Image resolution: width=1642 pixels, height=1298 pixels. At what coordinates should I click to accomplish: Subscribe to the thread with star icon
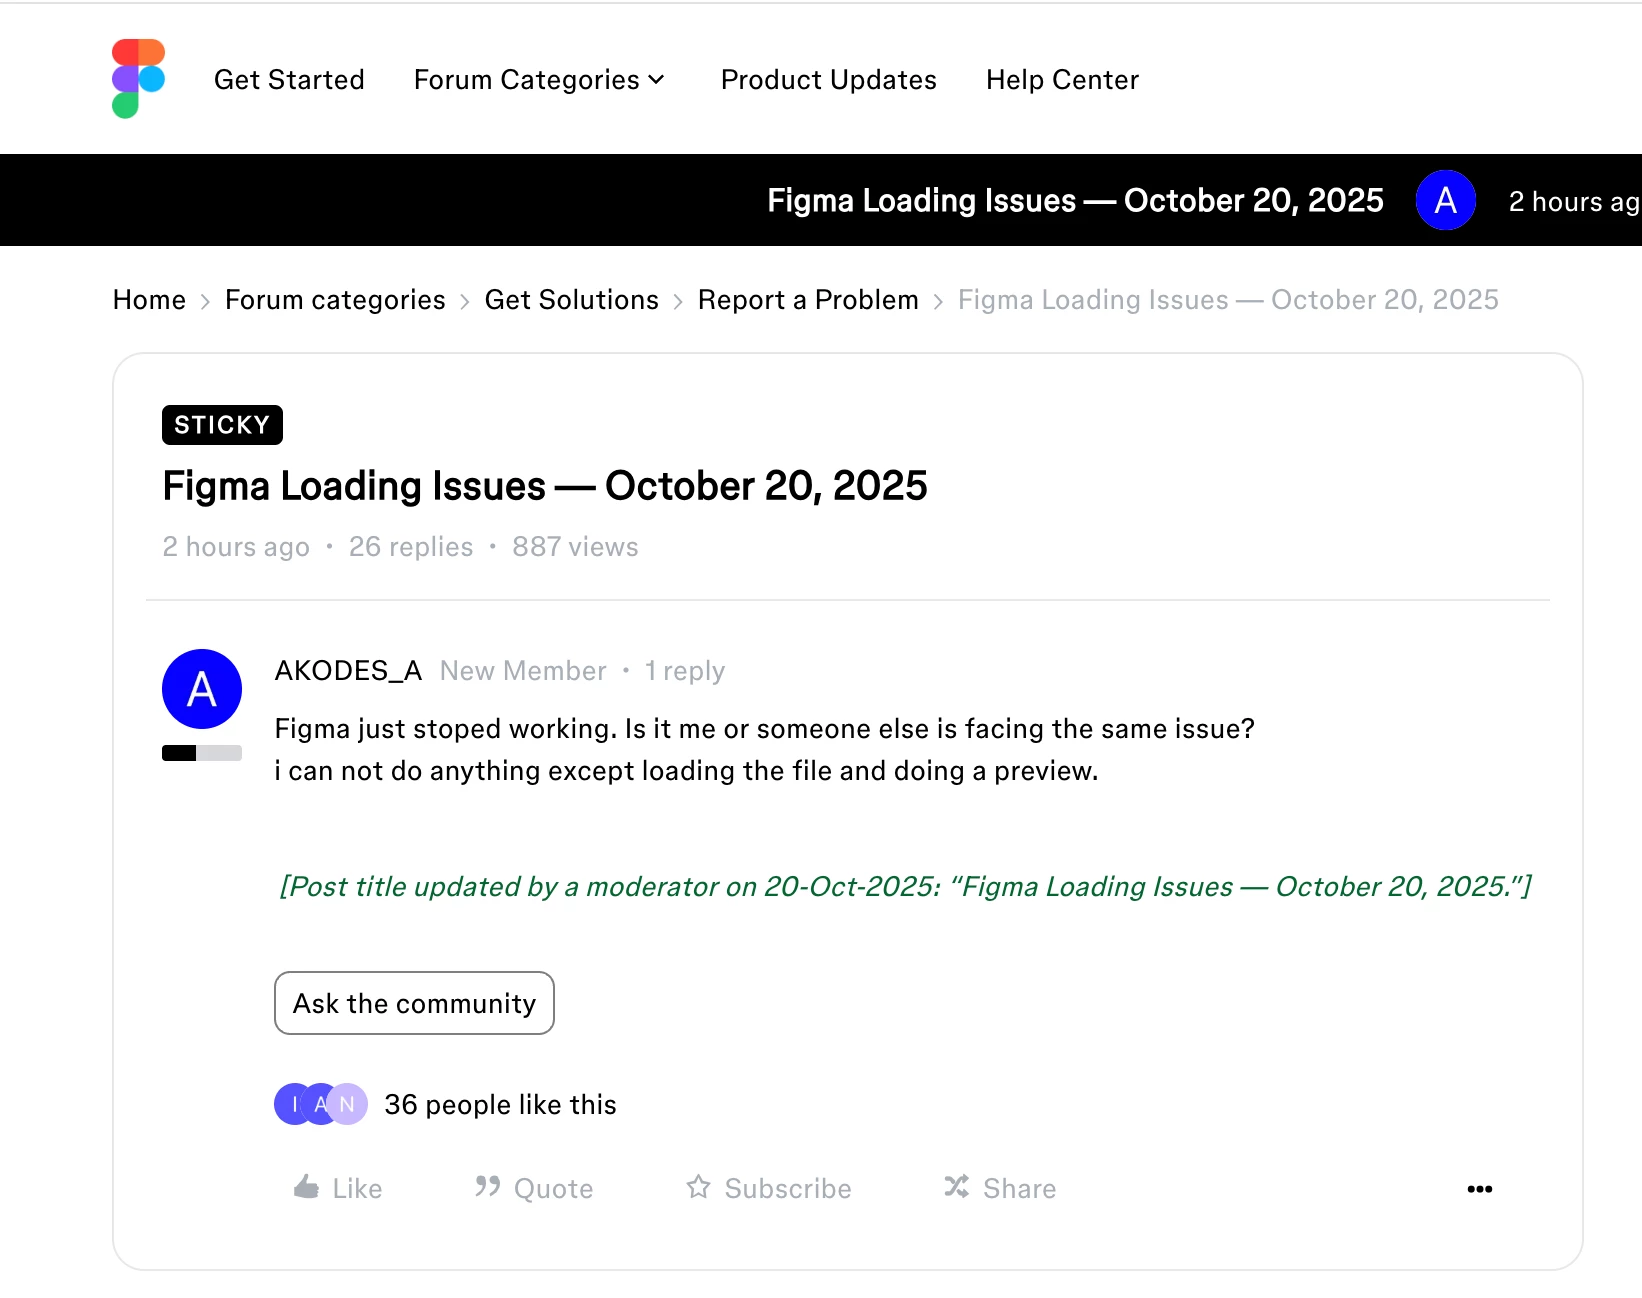769,1188
